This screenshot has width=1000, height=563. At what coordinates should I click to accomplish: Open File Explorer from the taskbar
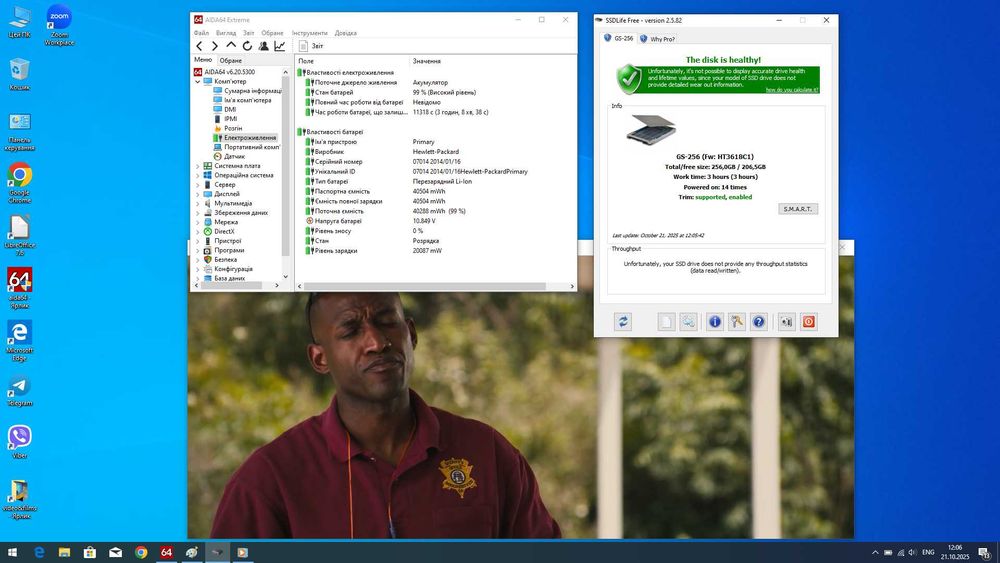pyautogui.click(x=64, y=552)
